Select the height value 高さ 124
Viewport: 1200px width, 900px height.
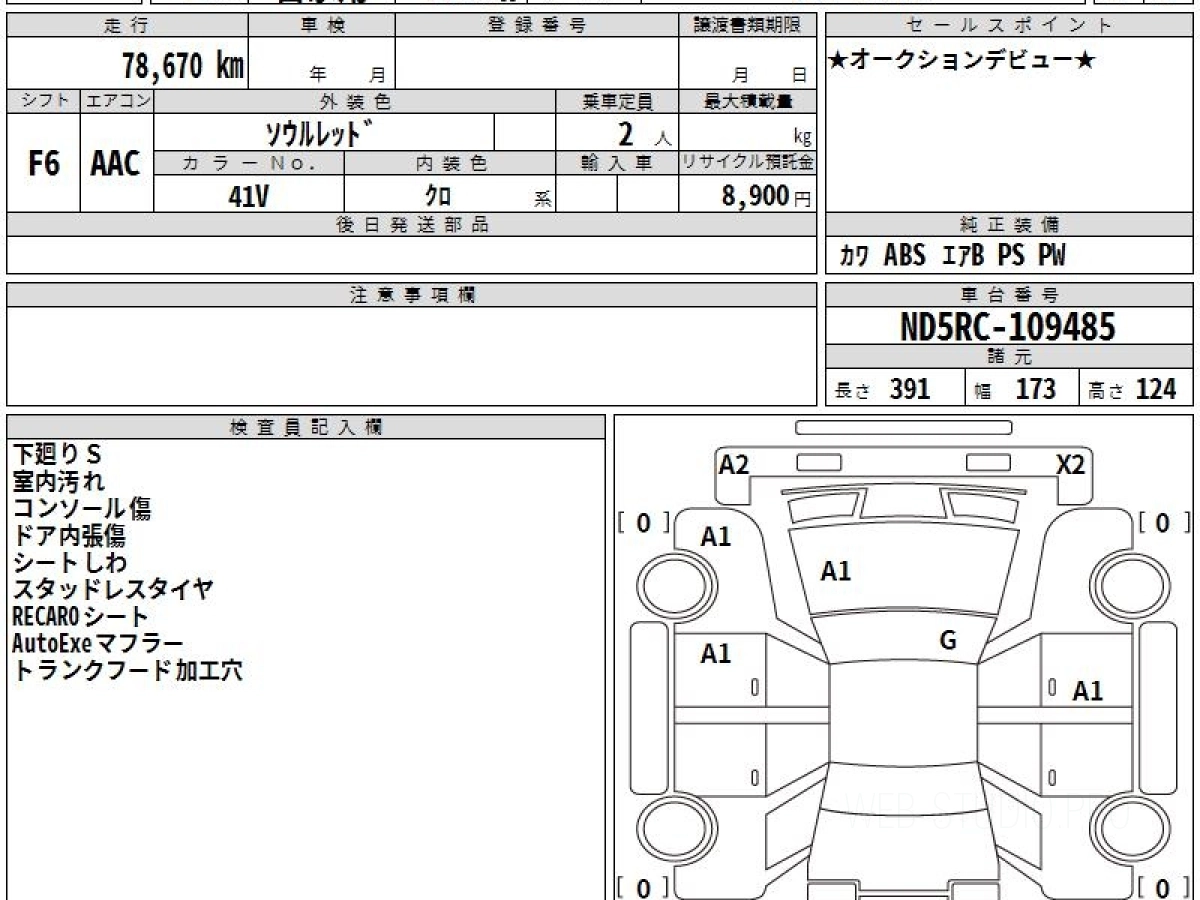tap(1132, 389)
